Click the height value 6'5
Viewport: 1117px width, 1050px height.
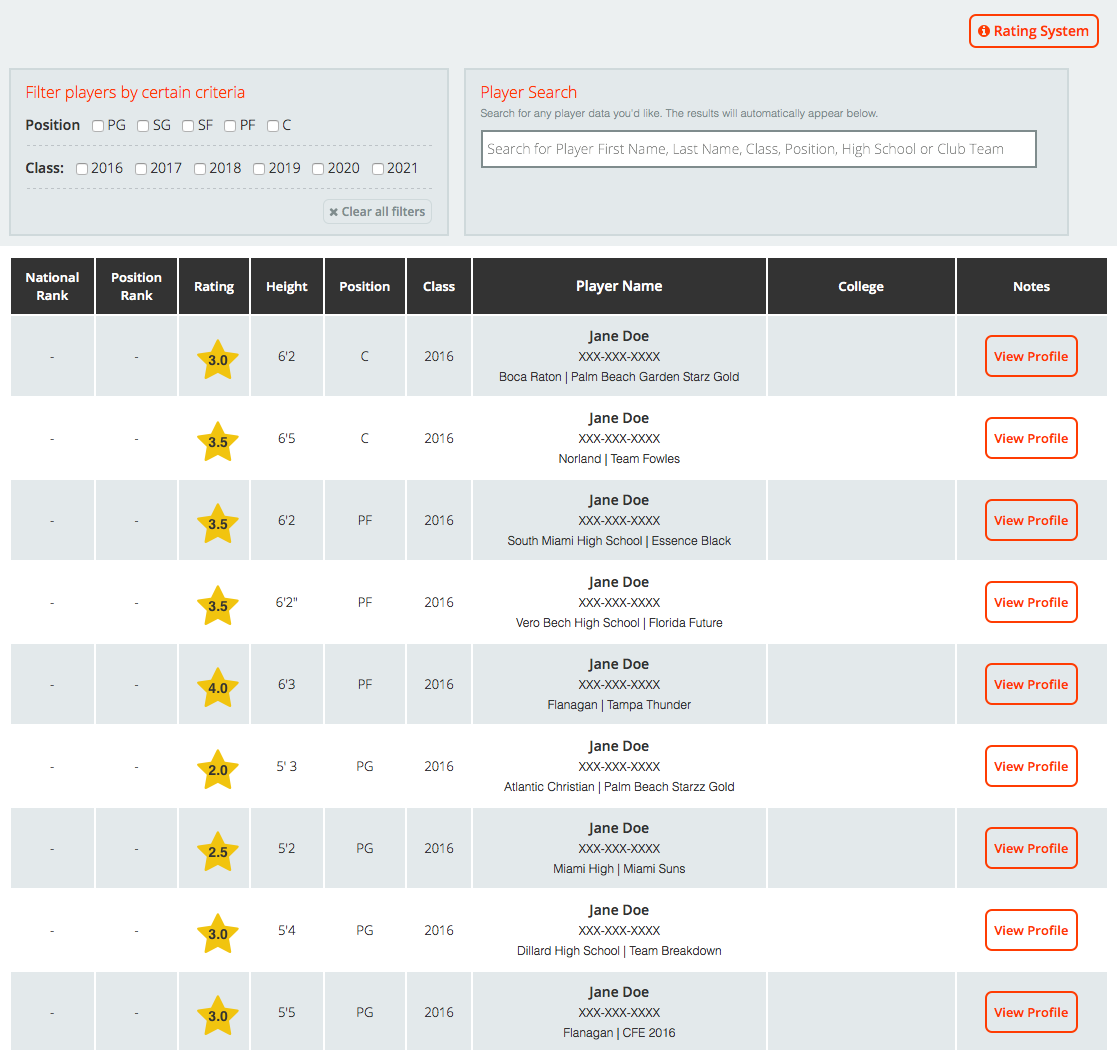point(286,438)
